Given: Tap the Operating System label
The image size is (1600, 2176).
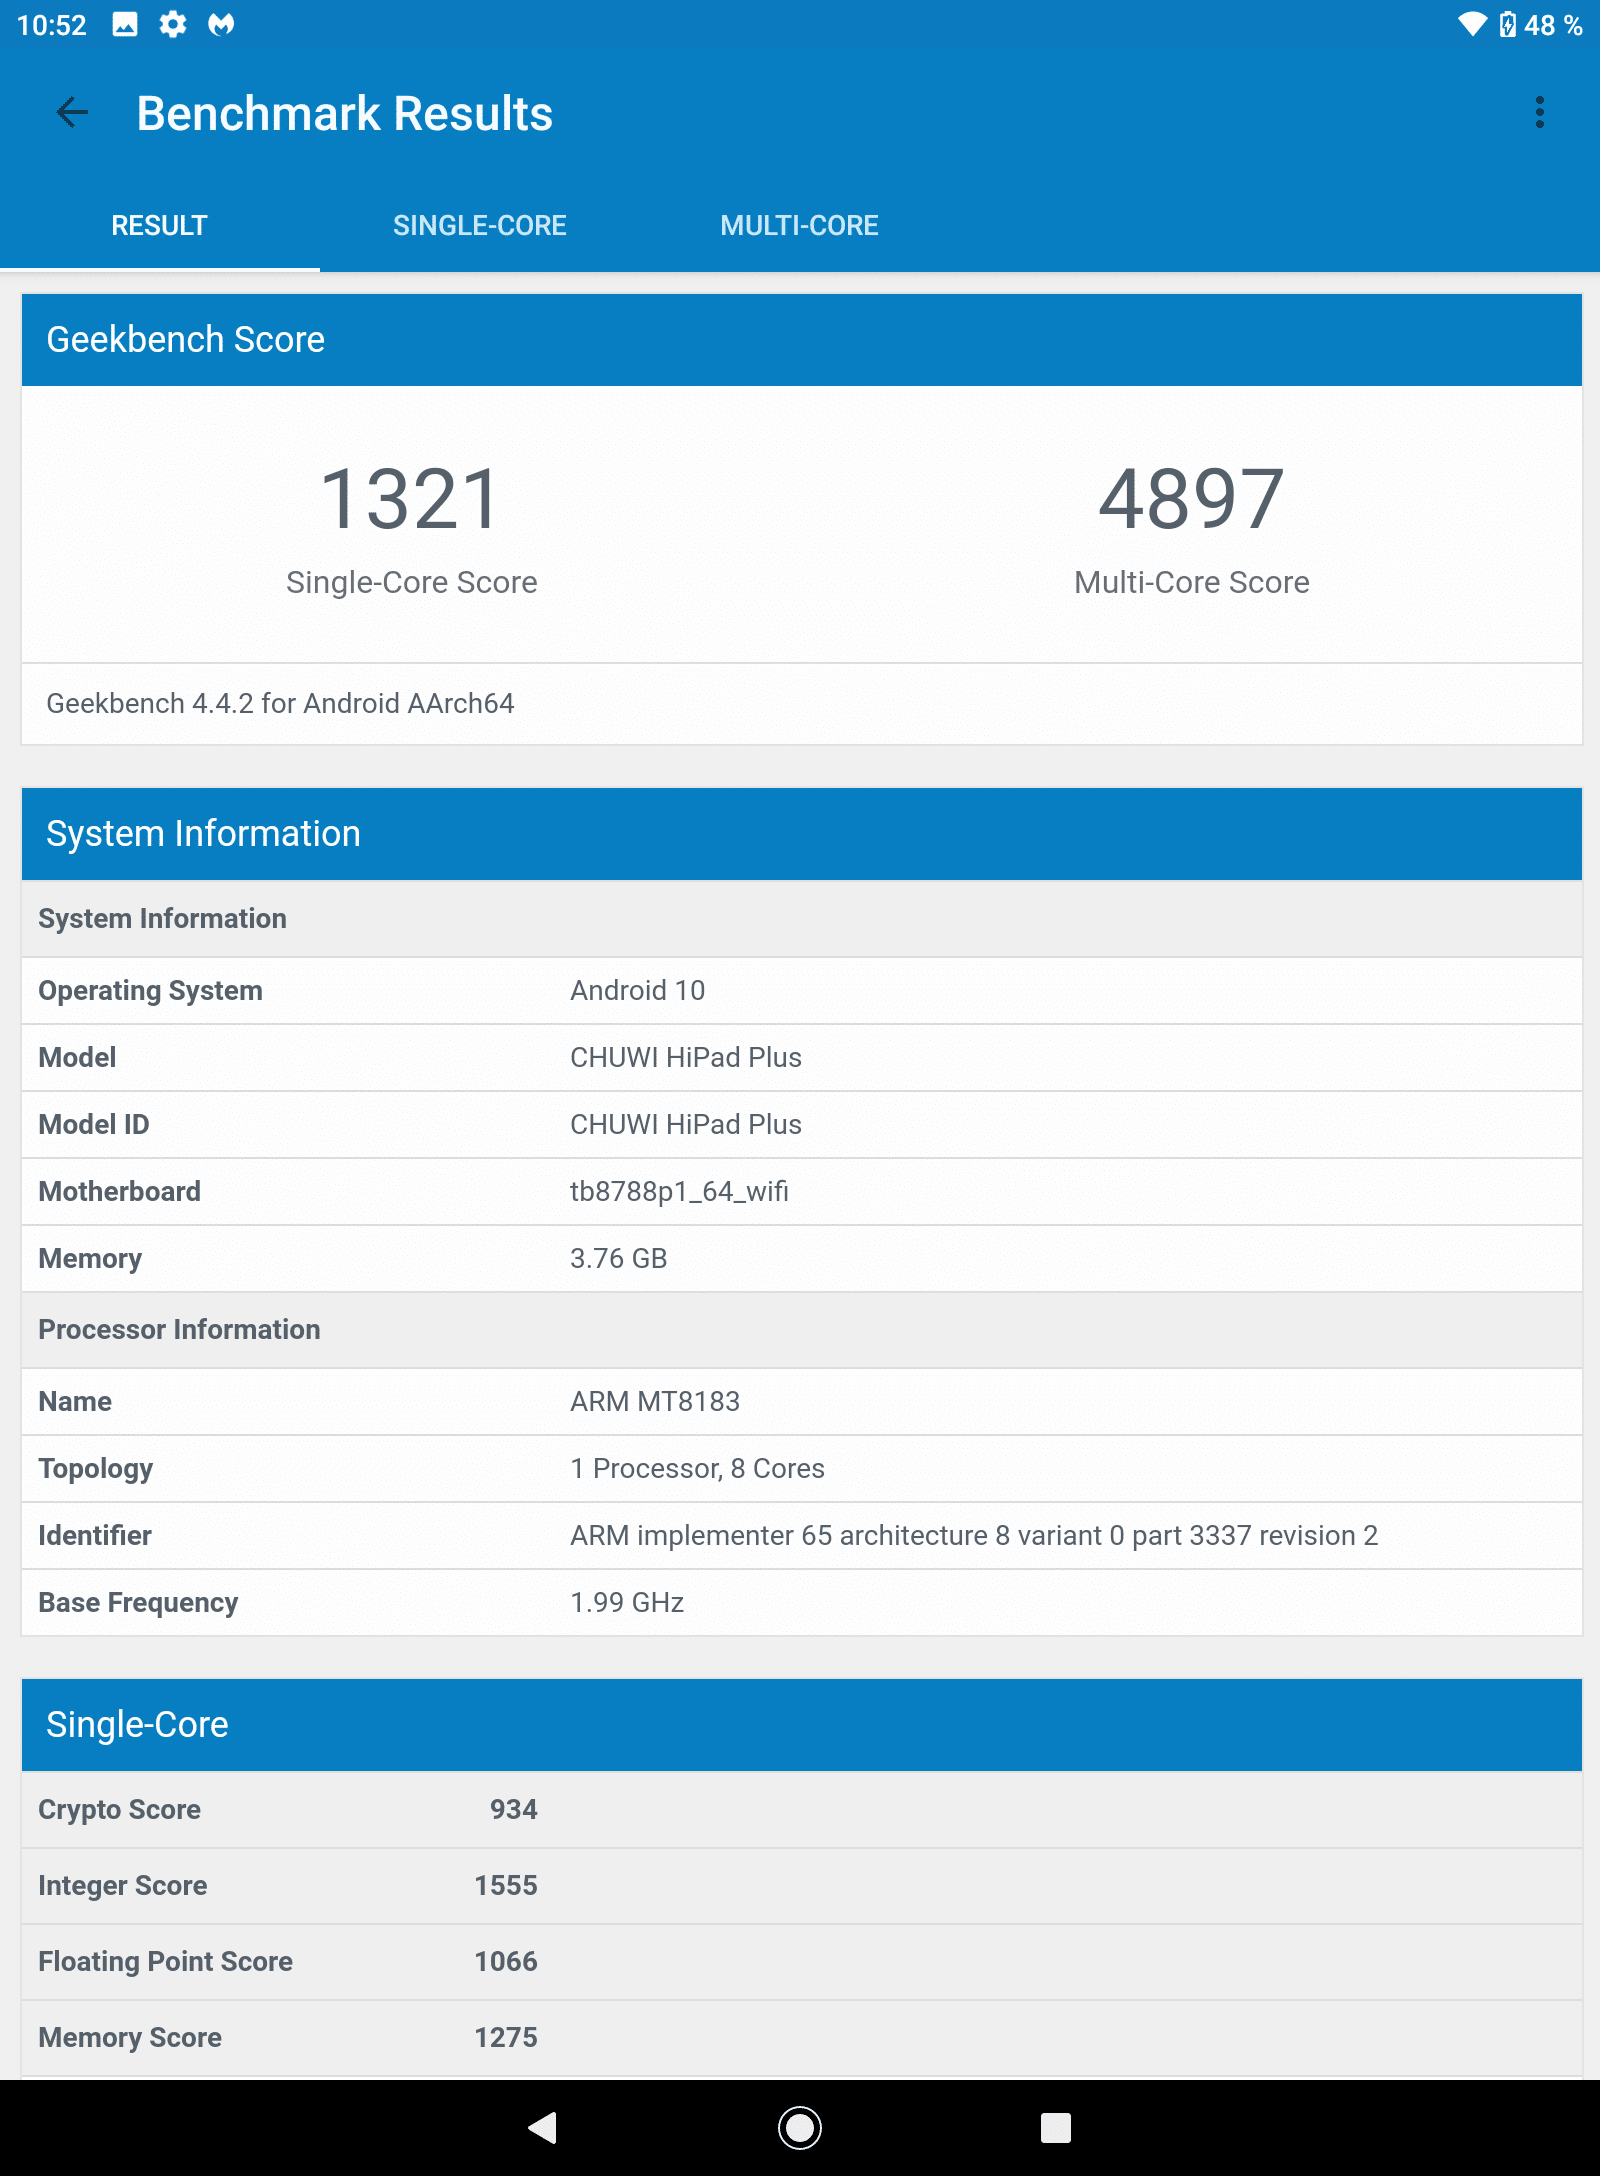Looking at the screenshot, I should [x=151, y=991].
